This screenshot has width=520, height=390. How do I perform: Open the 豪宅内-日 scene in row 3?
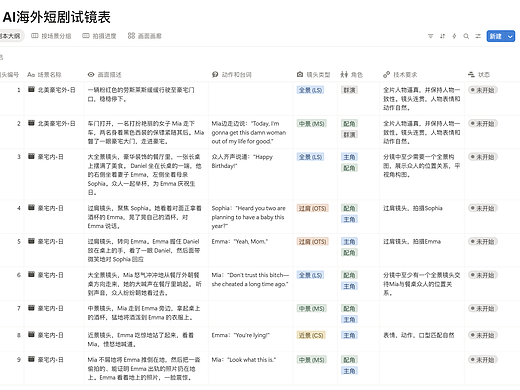[51, 157]
